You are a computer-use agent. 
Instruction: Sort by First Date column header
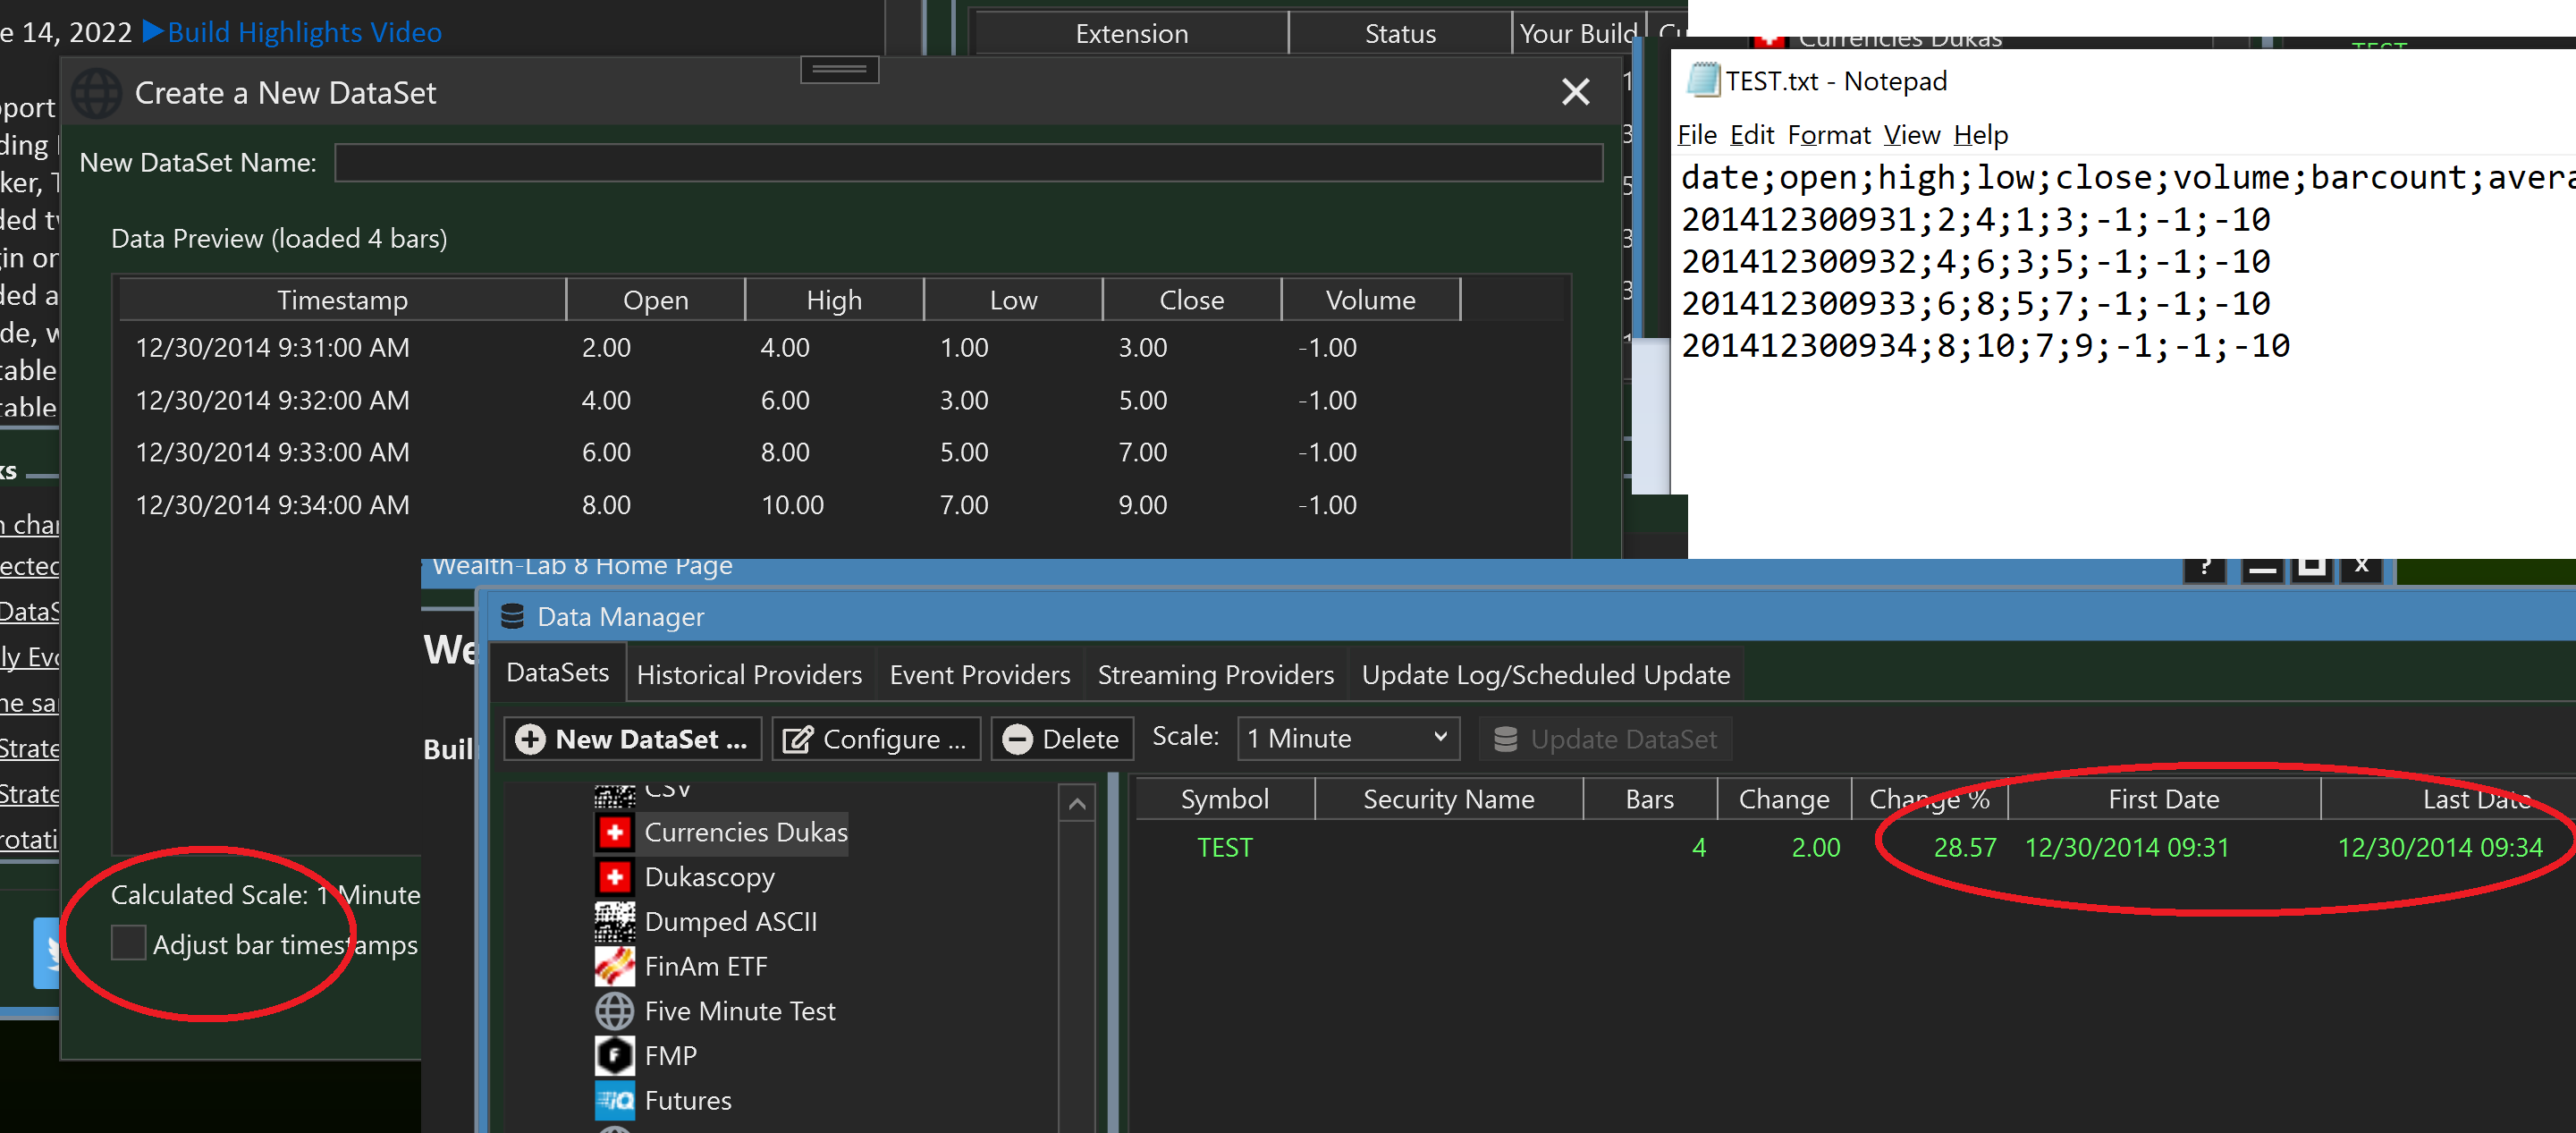pyautogui.click(x=2162, y=799)
